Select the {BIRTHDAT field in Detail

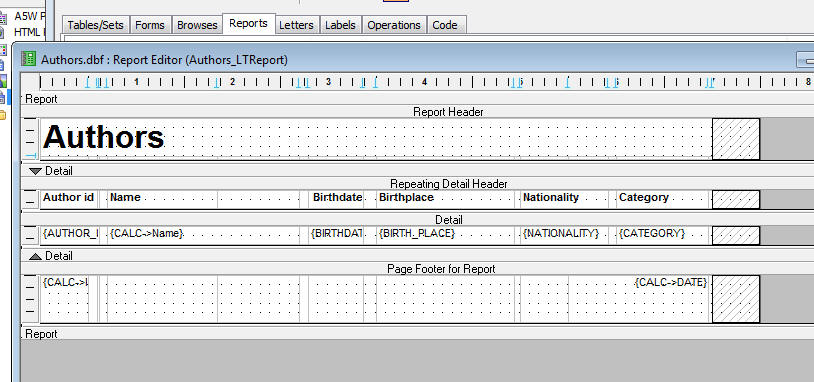pyautogui.click(x=336, y=234)
